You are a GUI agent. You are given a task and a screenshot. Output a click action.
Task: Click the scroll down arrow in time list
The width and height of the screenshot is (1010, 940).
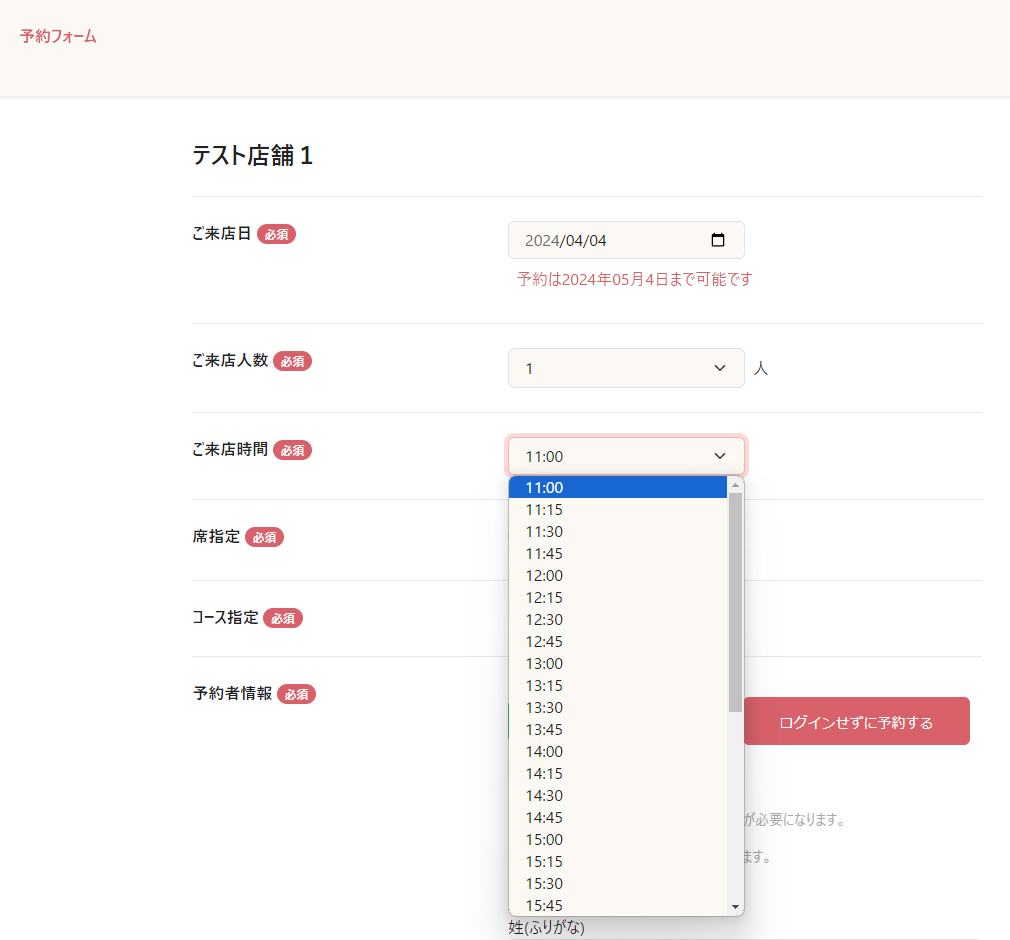click(735, 906)
